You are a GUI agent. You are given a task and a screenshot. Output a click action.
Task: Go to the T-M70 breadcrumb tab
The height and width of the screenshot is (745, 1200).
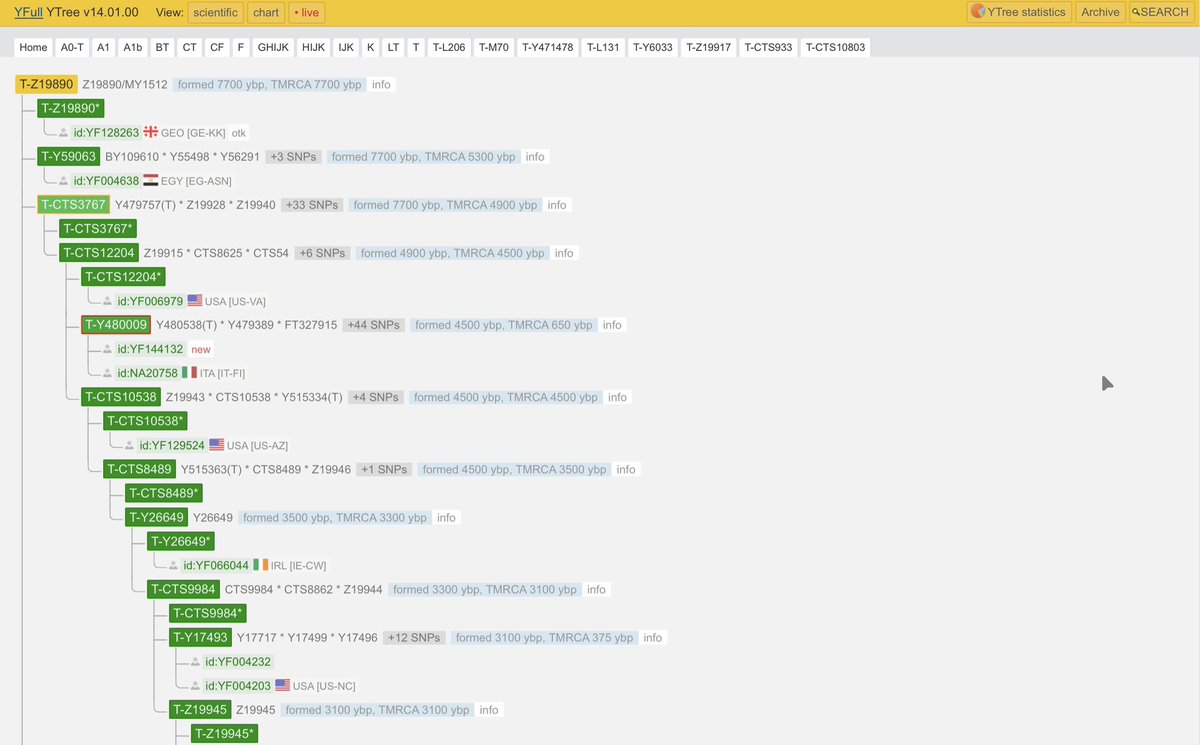tap(493, 47)
